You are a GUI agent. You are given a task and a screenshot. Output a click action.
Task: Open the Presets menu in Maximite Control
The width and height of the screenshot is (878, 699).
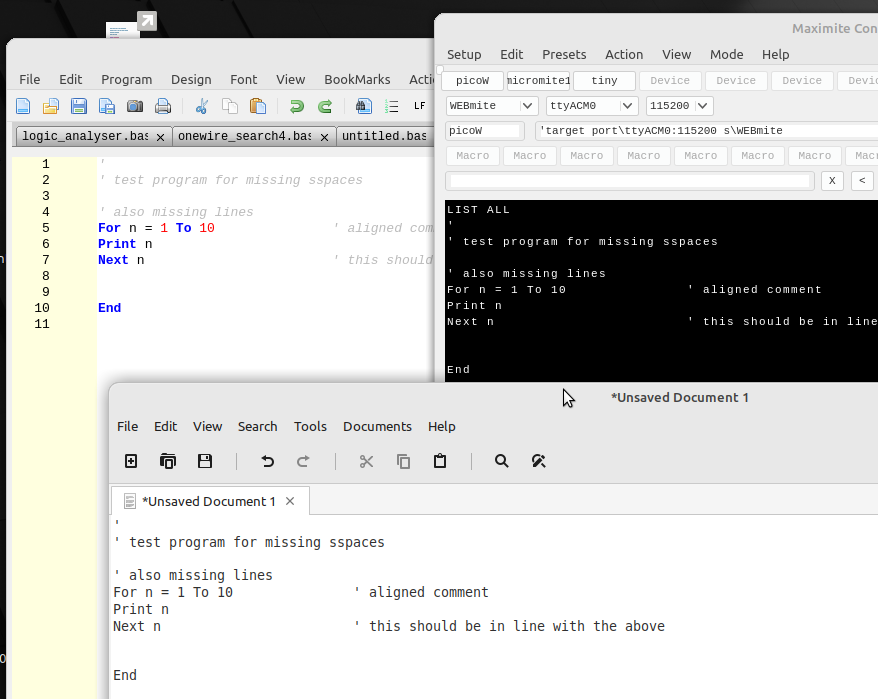click(x=564, y=54)
